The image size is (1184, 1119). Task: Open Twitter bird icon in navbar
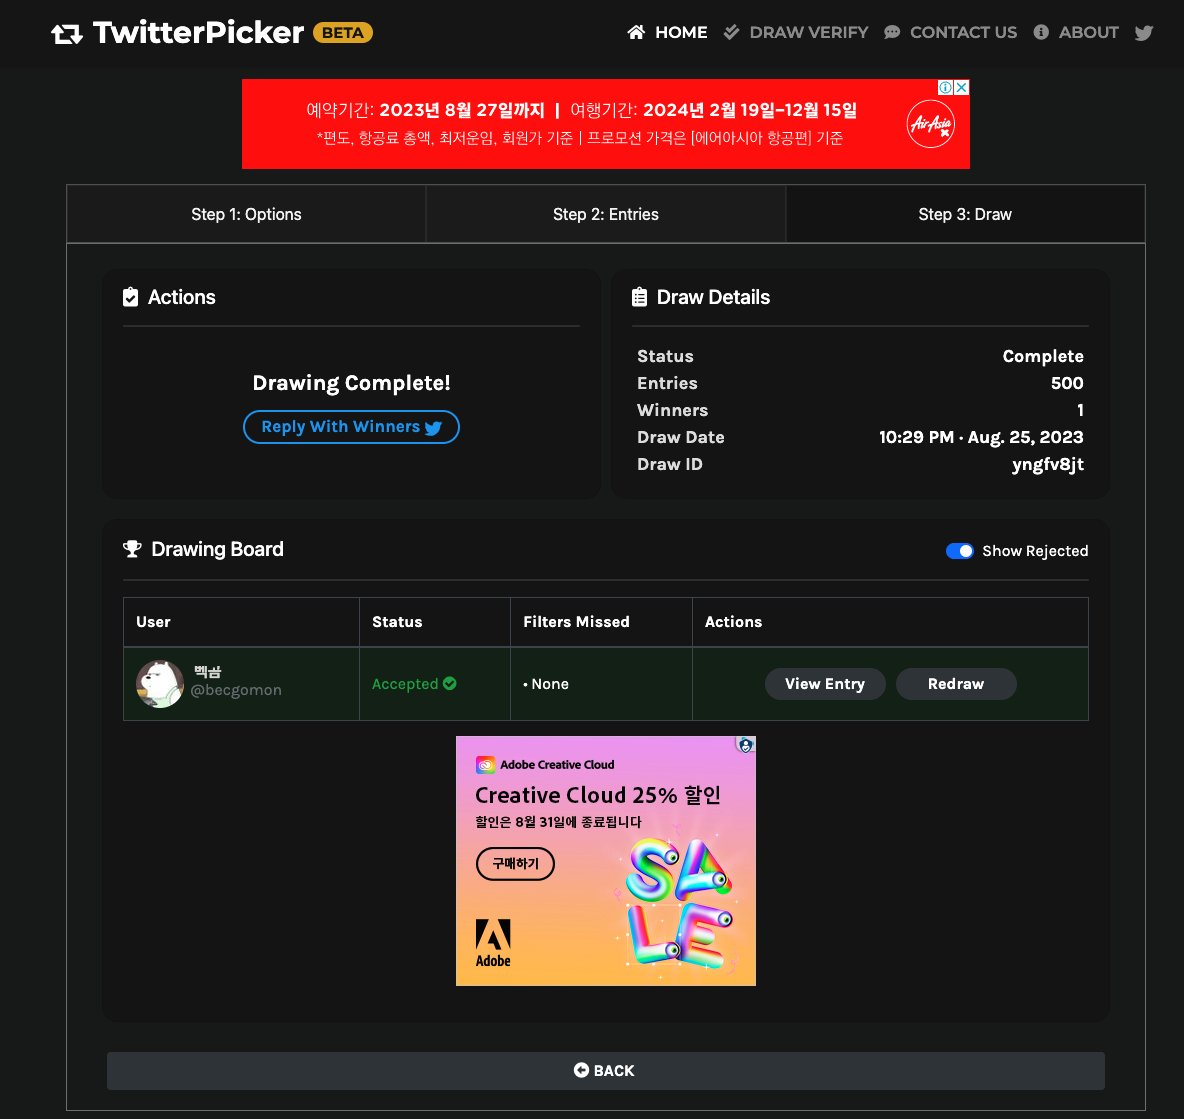[x=1143, y=32]
